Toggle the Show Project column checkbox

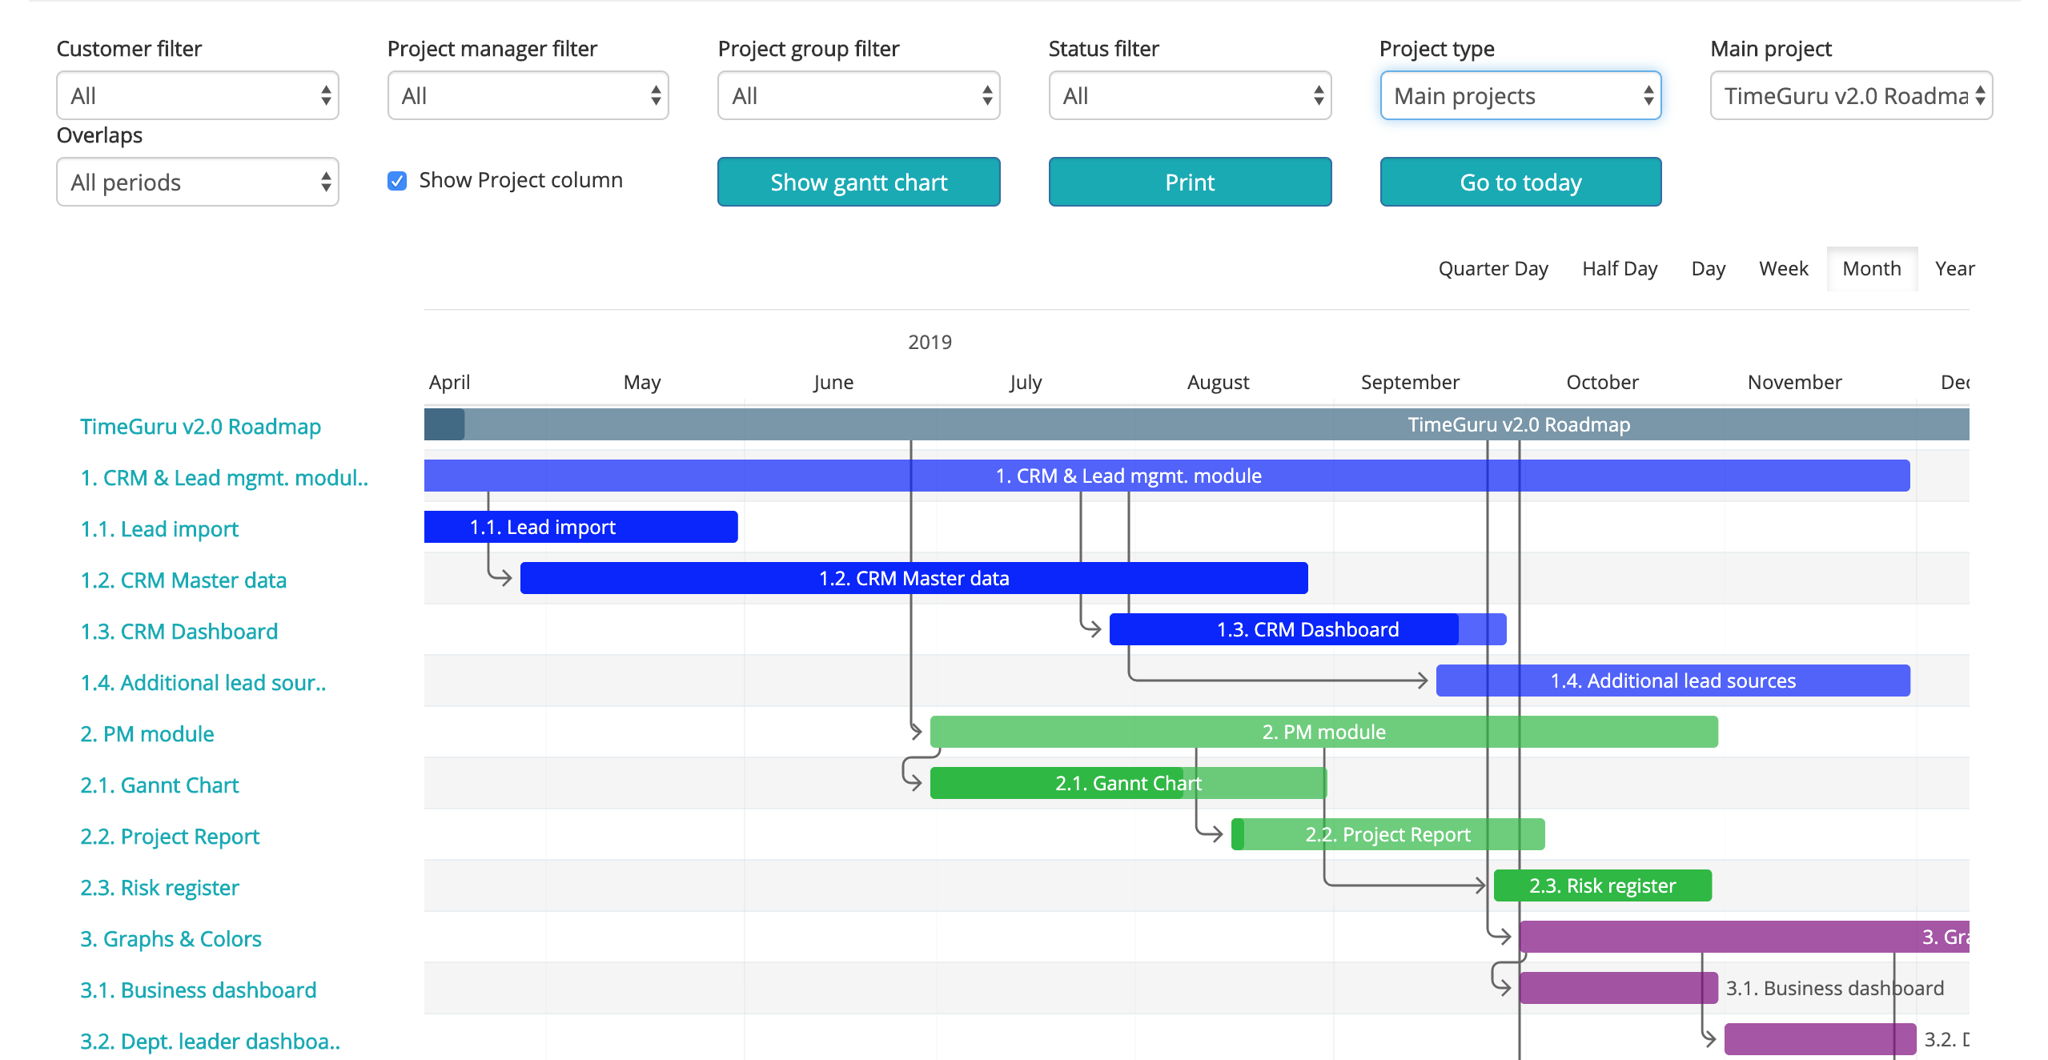click(397, 181)
